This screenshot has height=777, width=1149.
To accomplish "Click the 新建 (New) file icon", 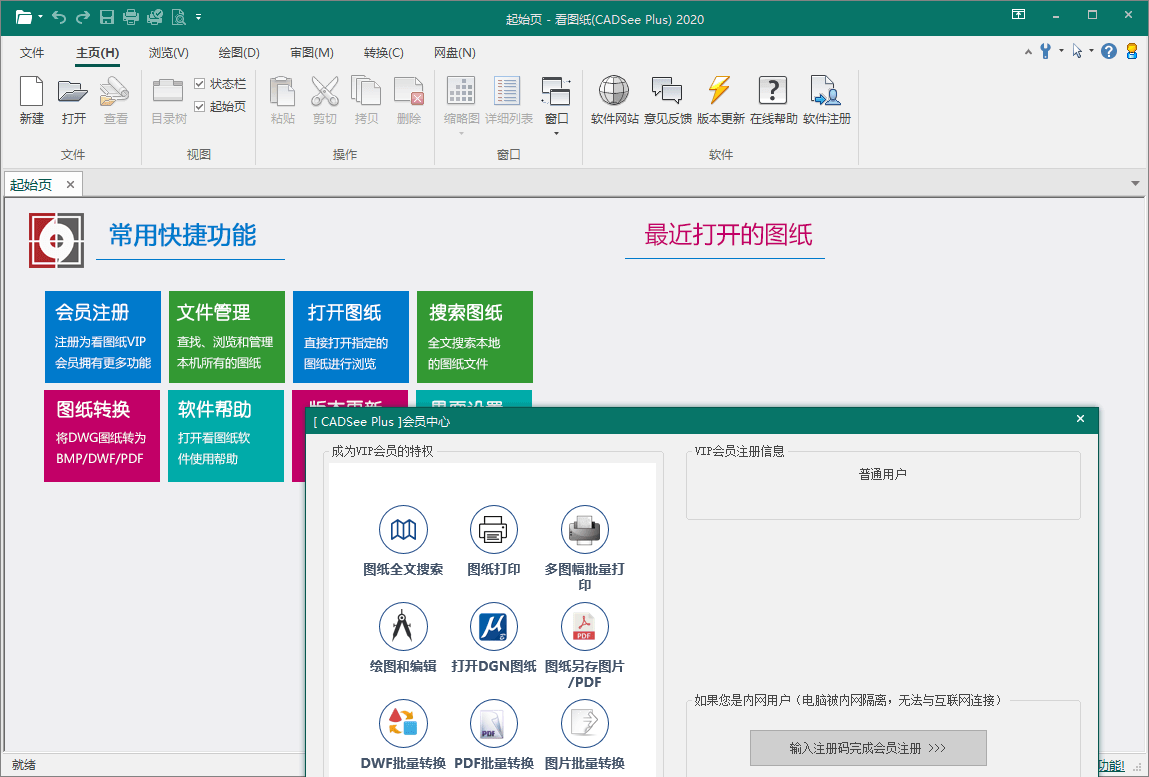I will click(x=32, y=92).
